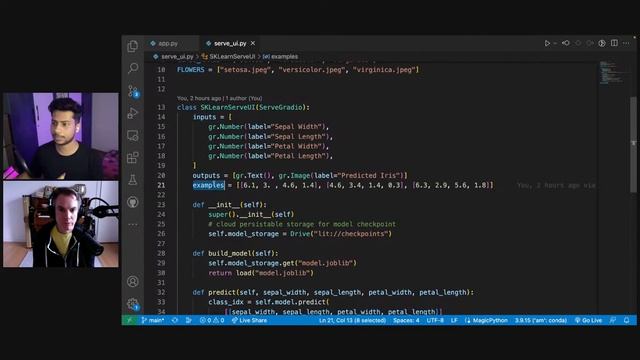
Task: Open the Source Control view
Action: point(133,91)
